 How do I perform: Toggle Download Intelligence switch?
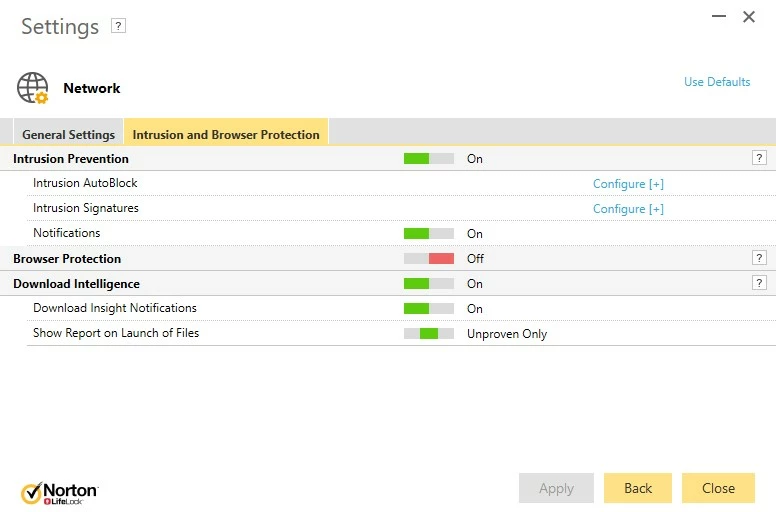[x=429, y=283]
